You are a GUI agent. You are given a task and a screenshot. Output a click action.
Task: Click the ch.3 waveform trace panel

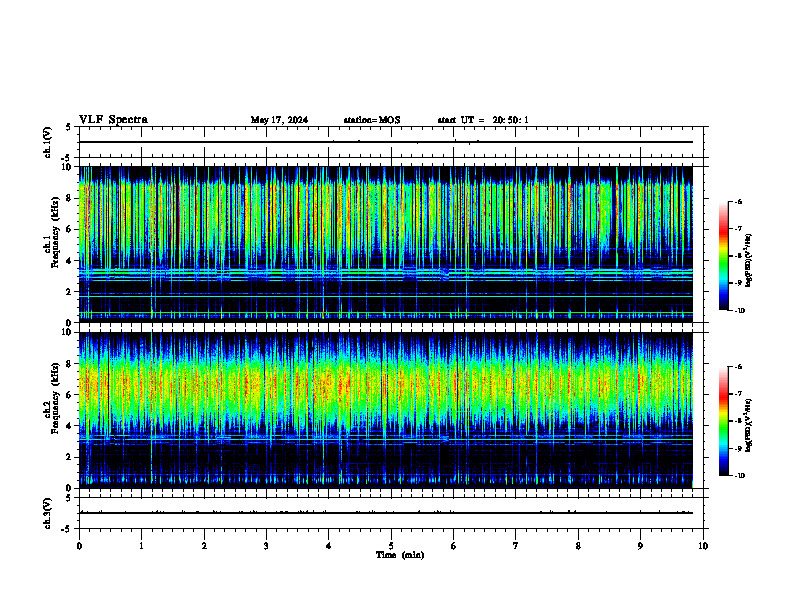(x=391, y=513)
